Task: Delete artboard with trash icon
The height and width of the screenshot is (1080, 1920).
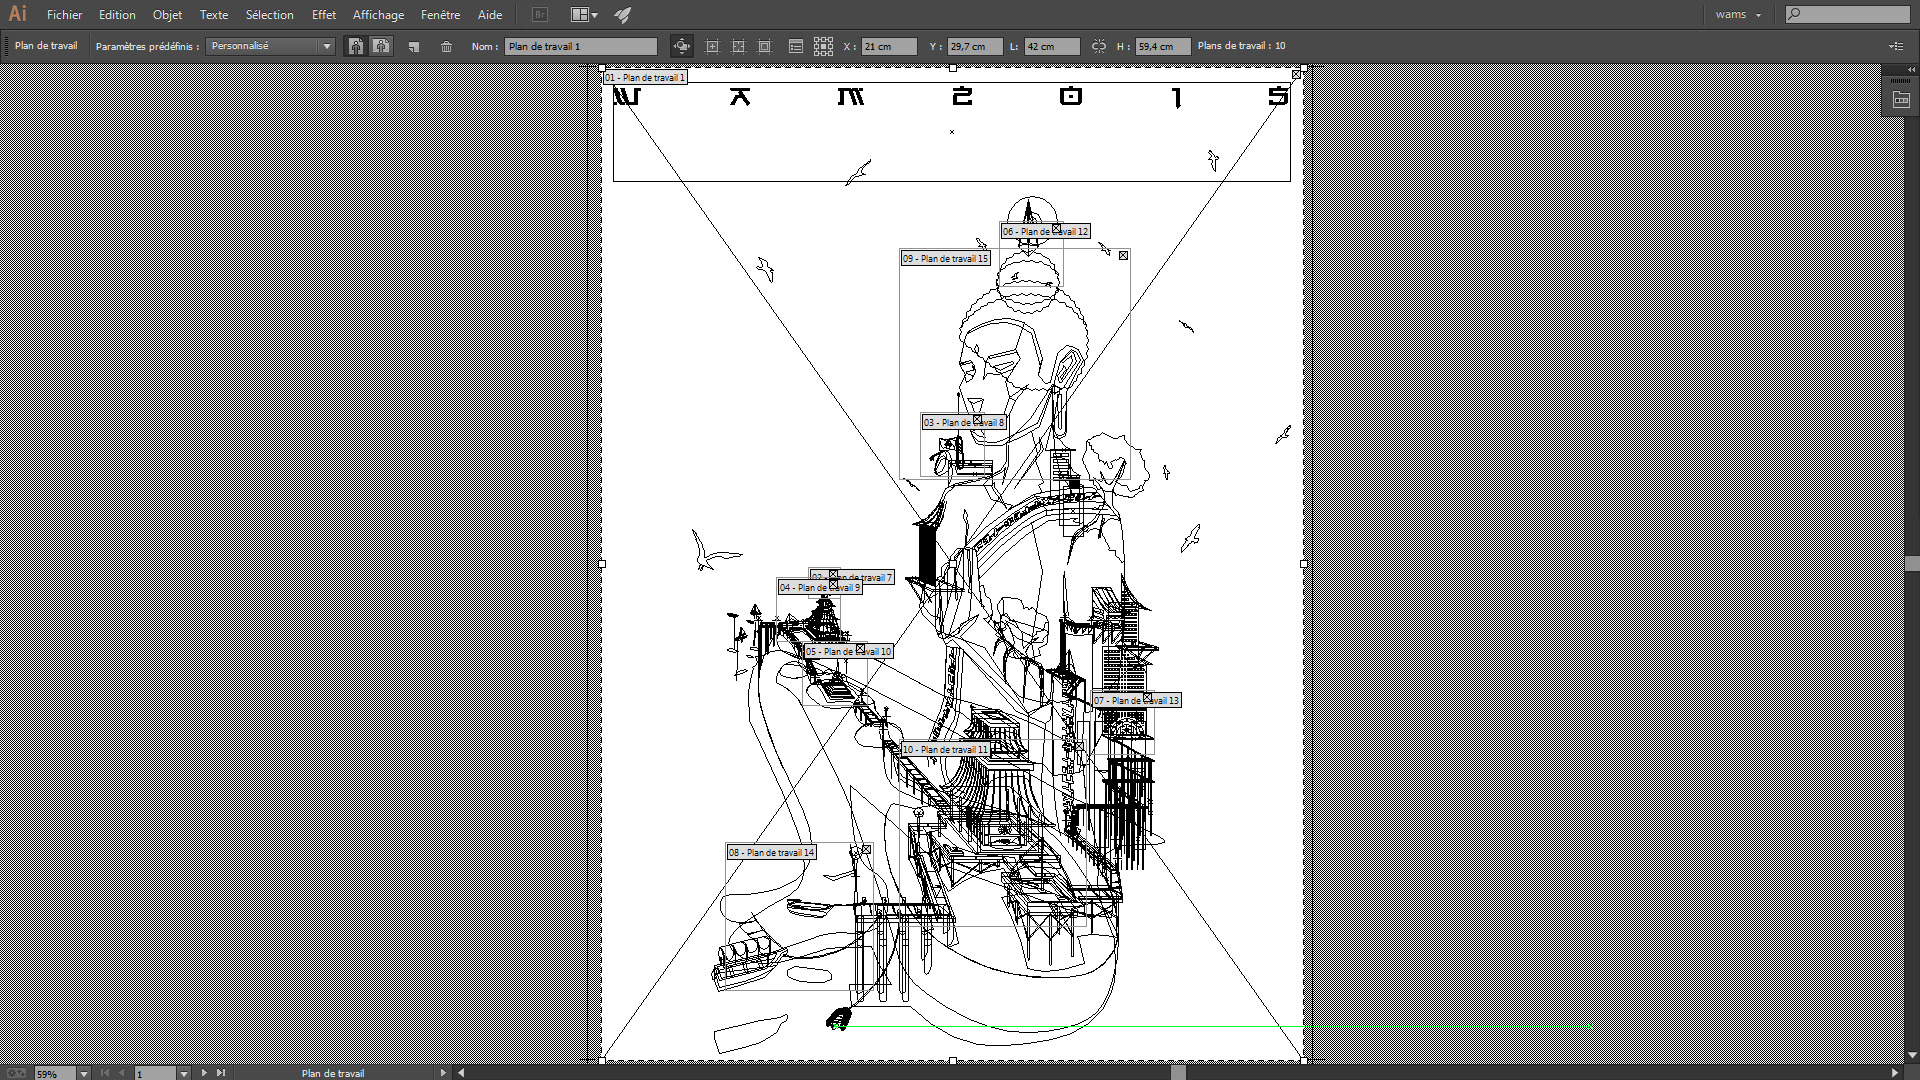Action: click(447, 46)
